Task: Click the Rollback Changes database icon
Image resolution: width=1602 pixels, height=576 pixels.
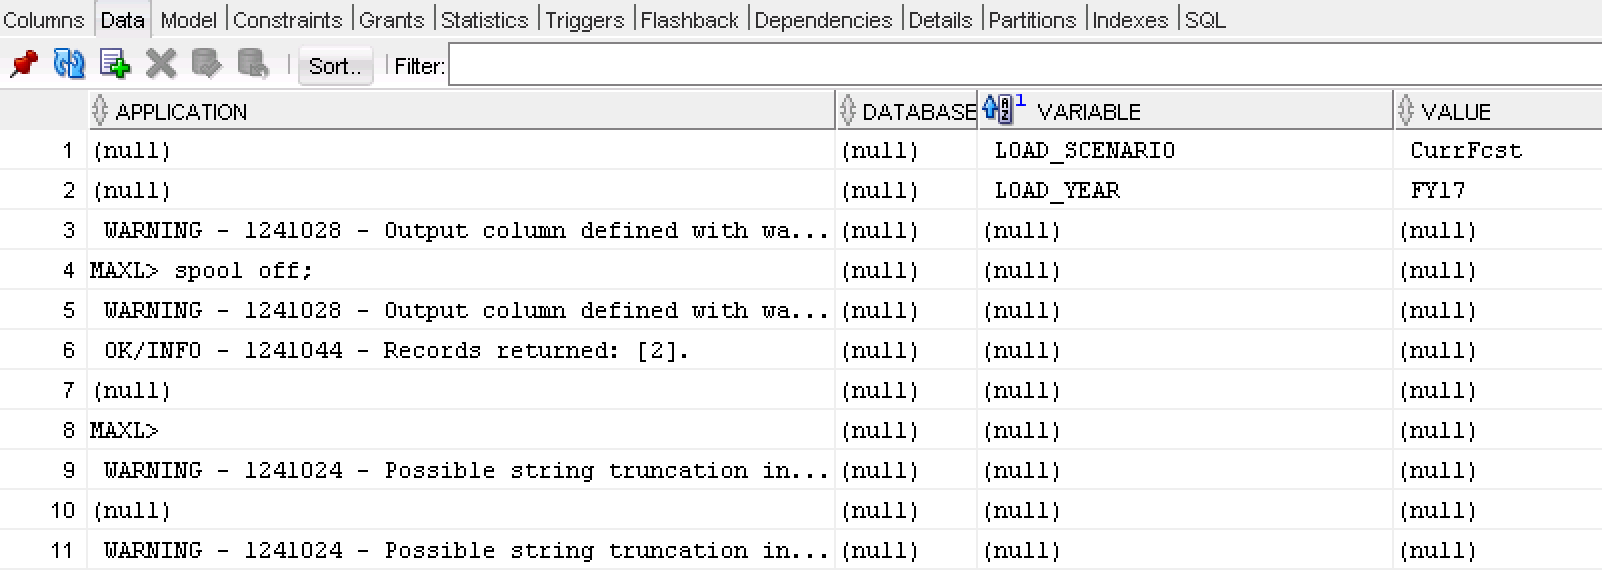Action: pos(253,65)
